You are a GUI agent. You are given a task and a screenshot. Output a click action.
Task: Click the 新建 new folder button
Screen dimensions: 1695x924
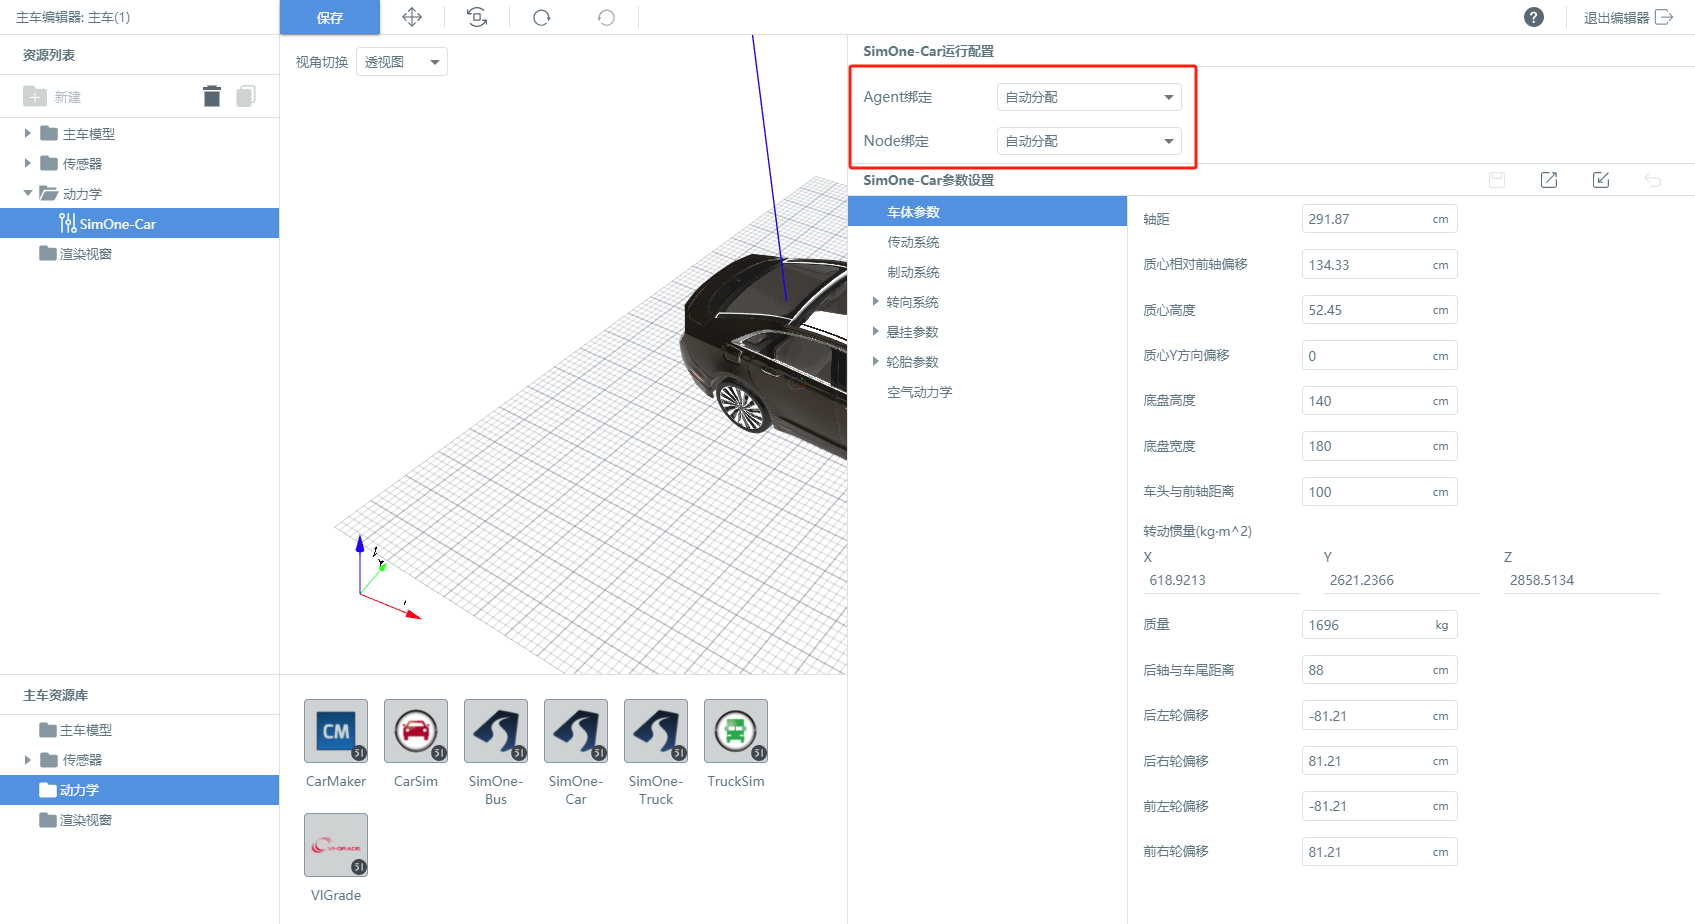(52, 96)
